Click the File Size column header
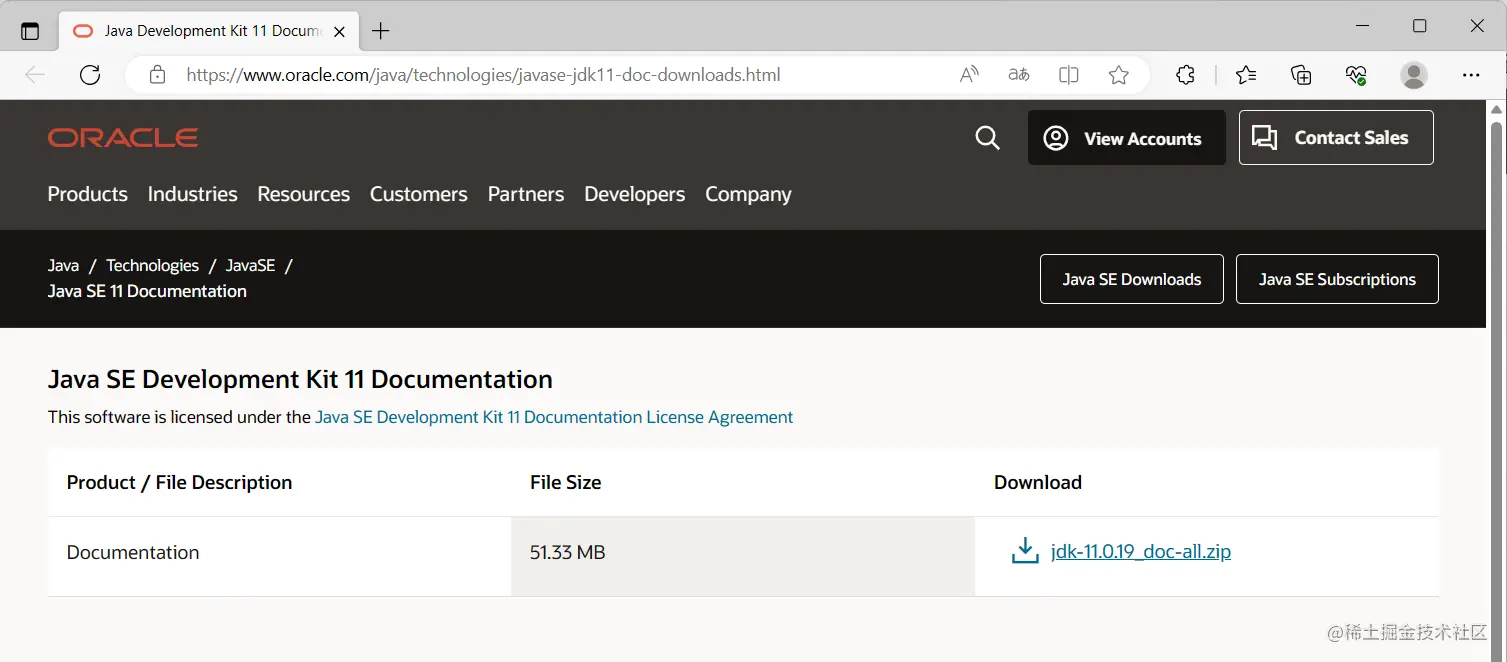Screen dimensions: 1507x662 566,482
